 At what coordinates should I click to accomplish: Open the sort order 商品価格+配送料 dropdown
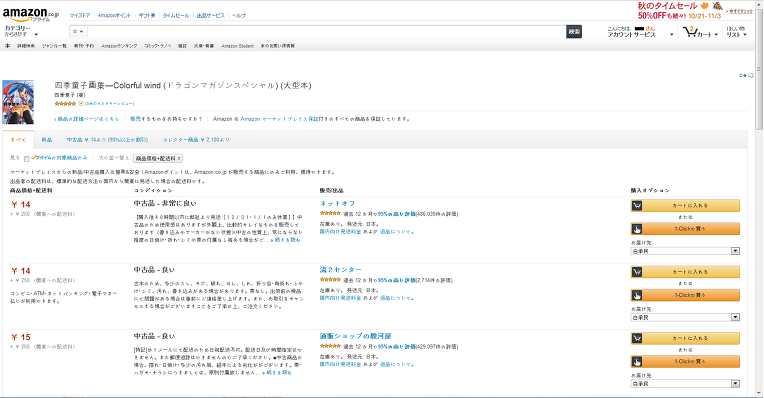(158, 158)
